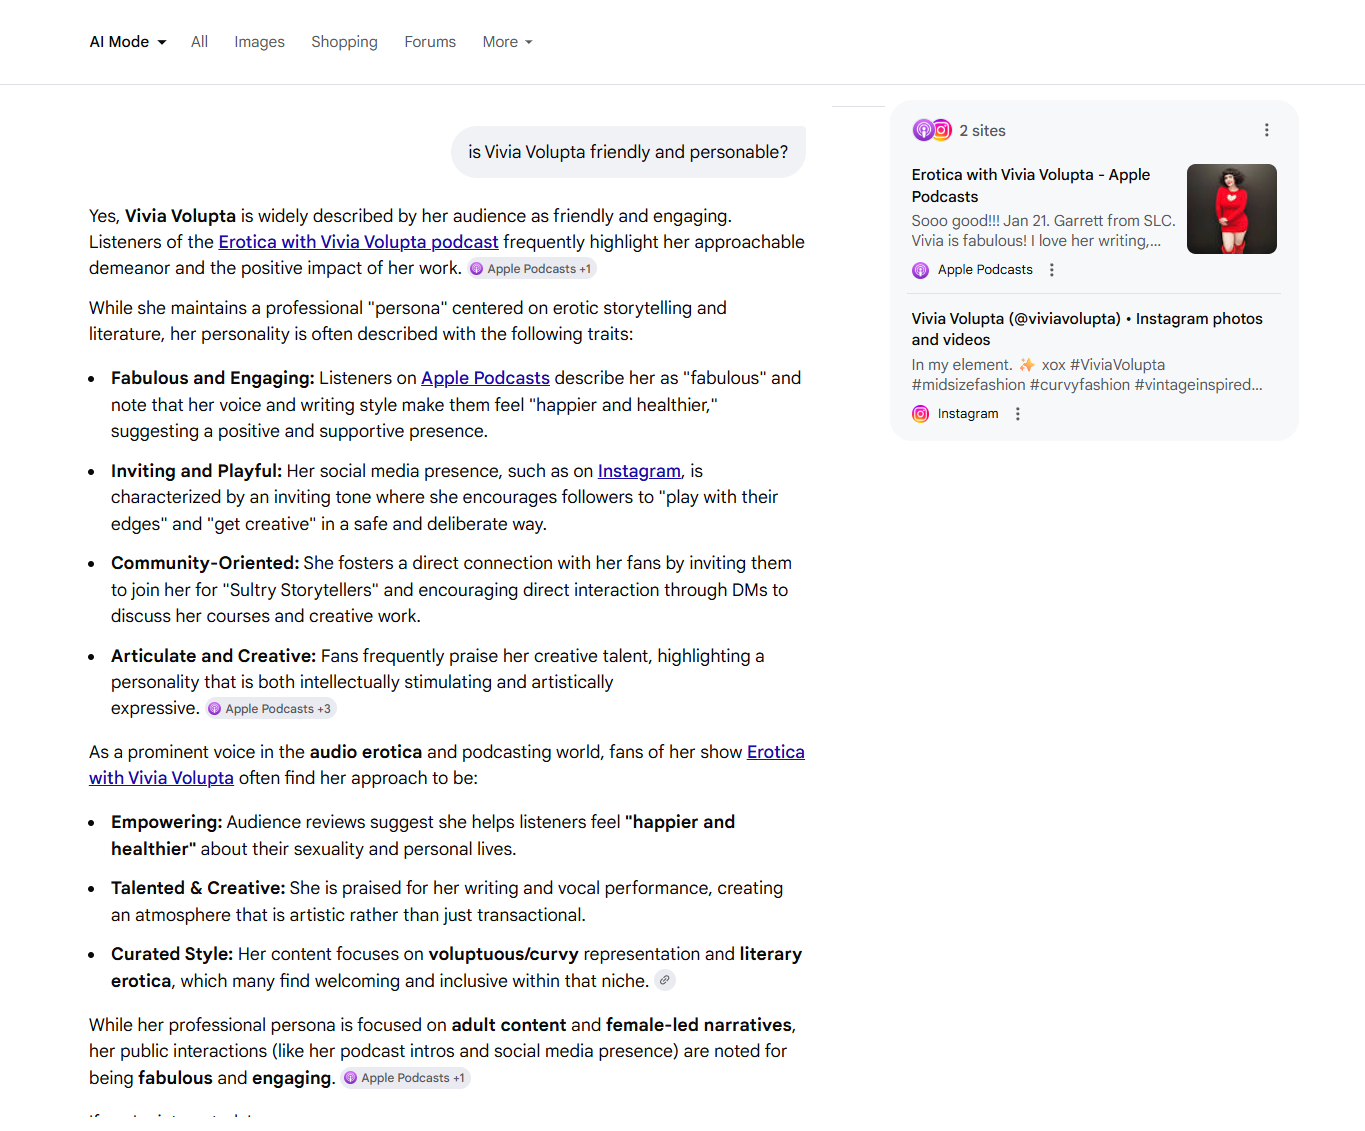The height and width of the screenshot is (1131, 1365).
Task: Open the sources panel three-dot menu
Action: [x=1266, y=130]
